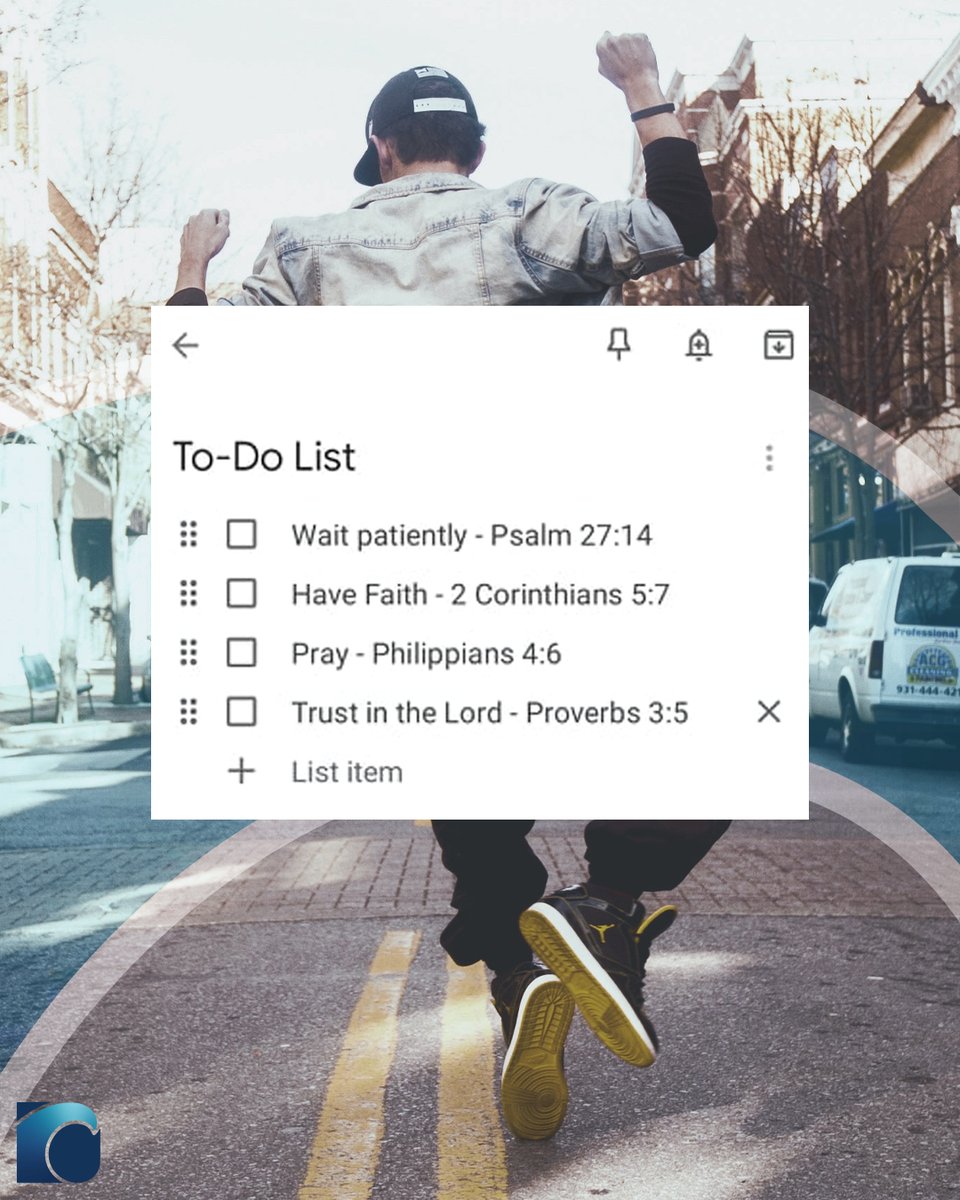Archive the note with the box icon

point(778,345)
